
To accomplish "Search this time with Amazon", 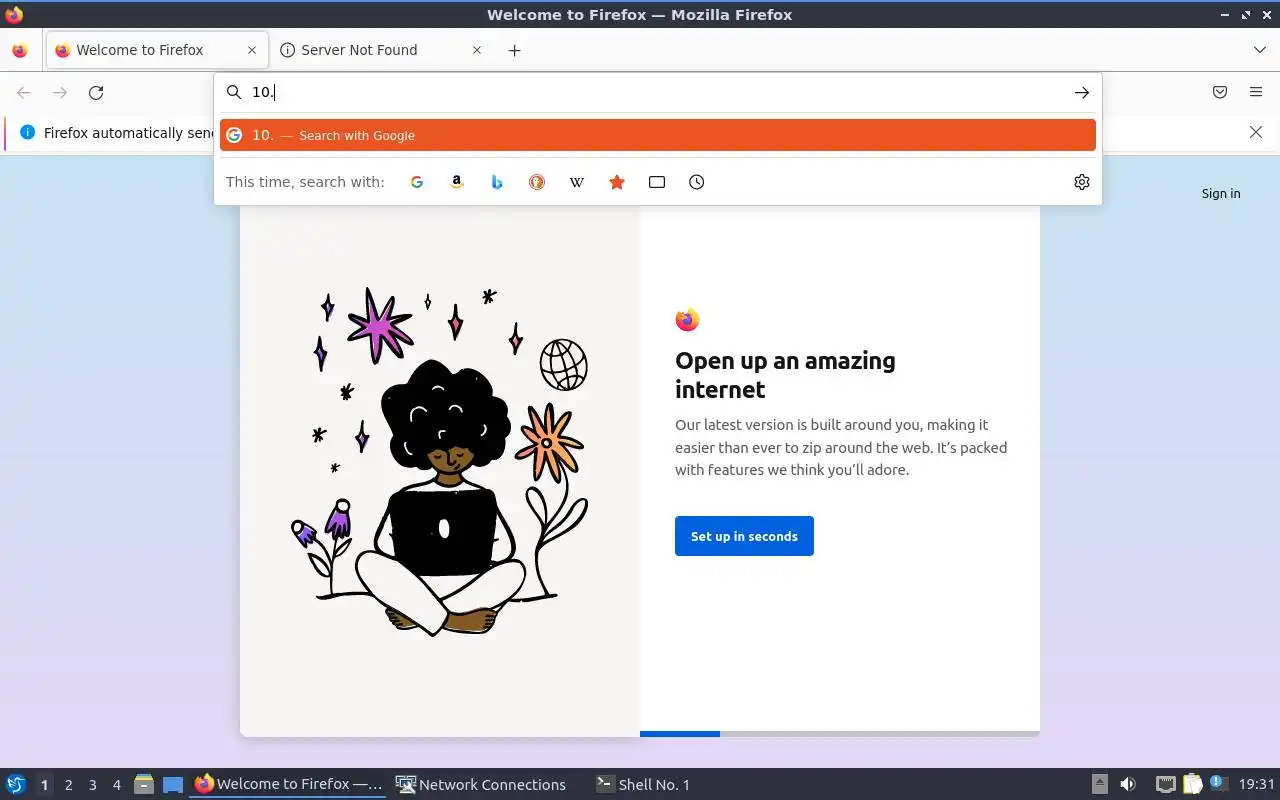I will [x=457, y=182].
